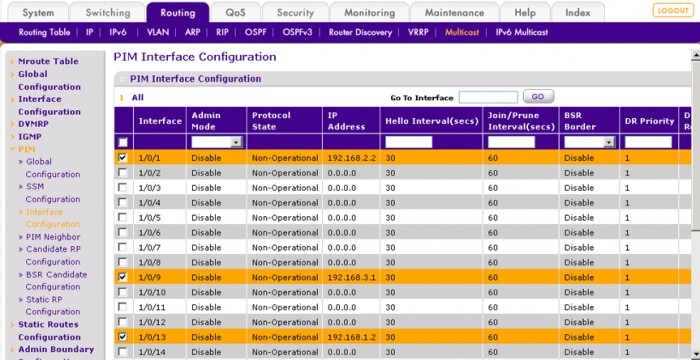Open the IP submenu item

pos(89,32)
